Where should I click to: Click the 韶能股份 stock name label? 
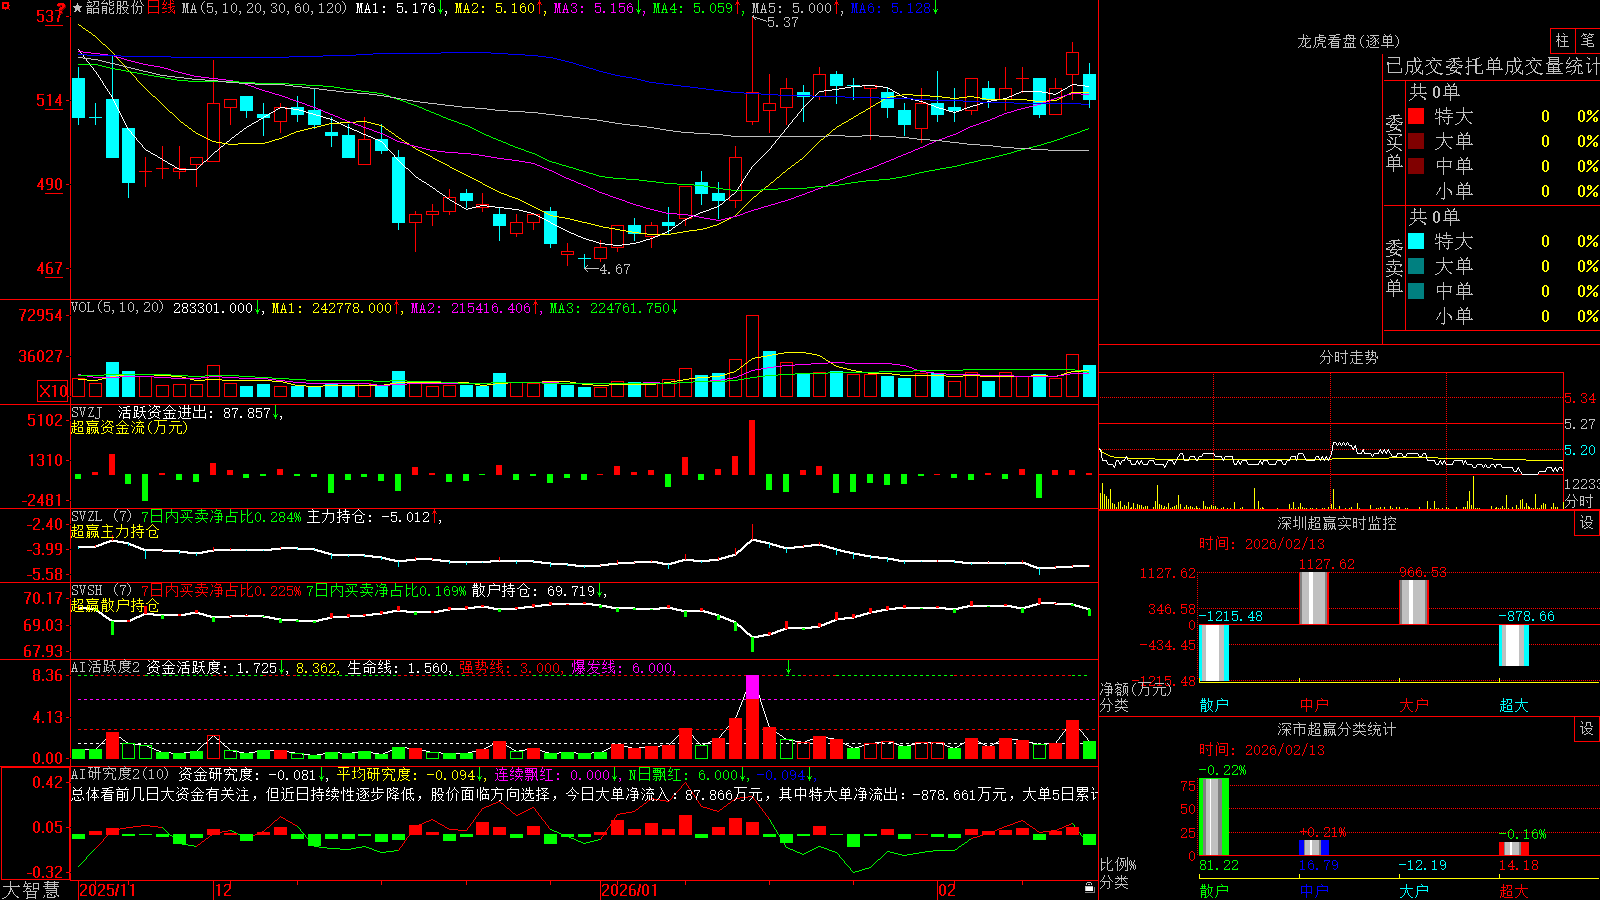115,8
